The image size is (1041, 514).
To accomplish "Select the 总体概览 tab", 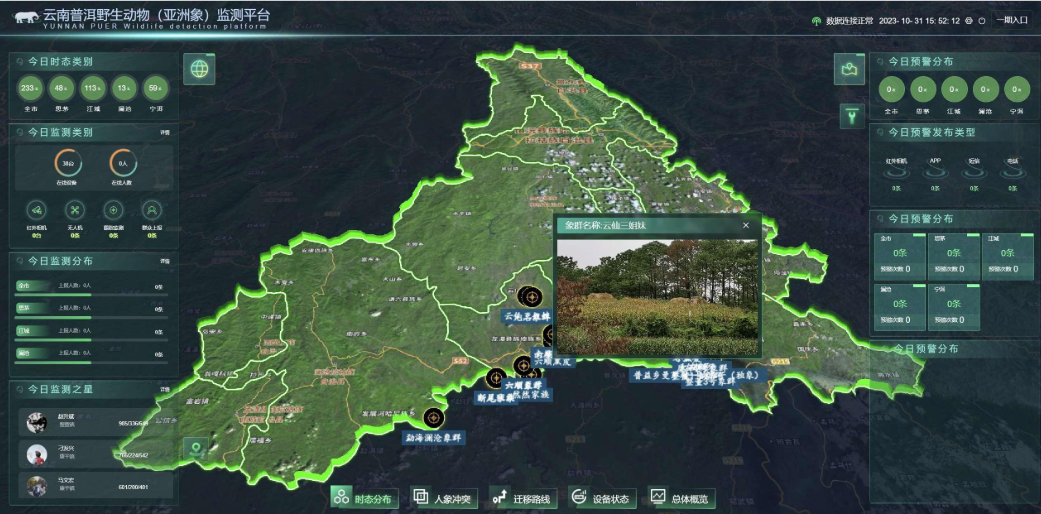I will point(680,497).
